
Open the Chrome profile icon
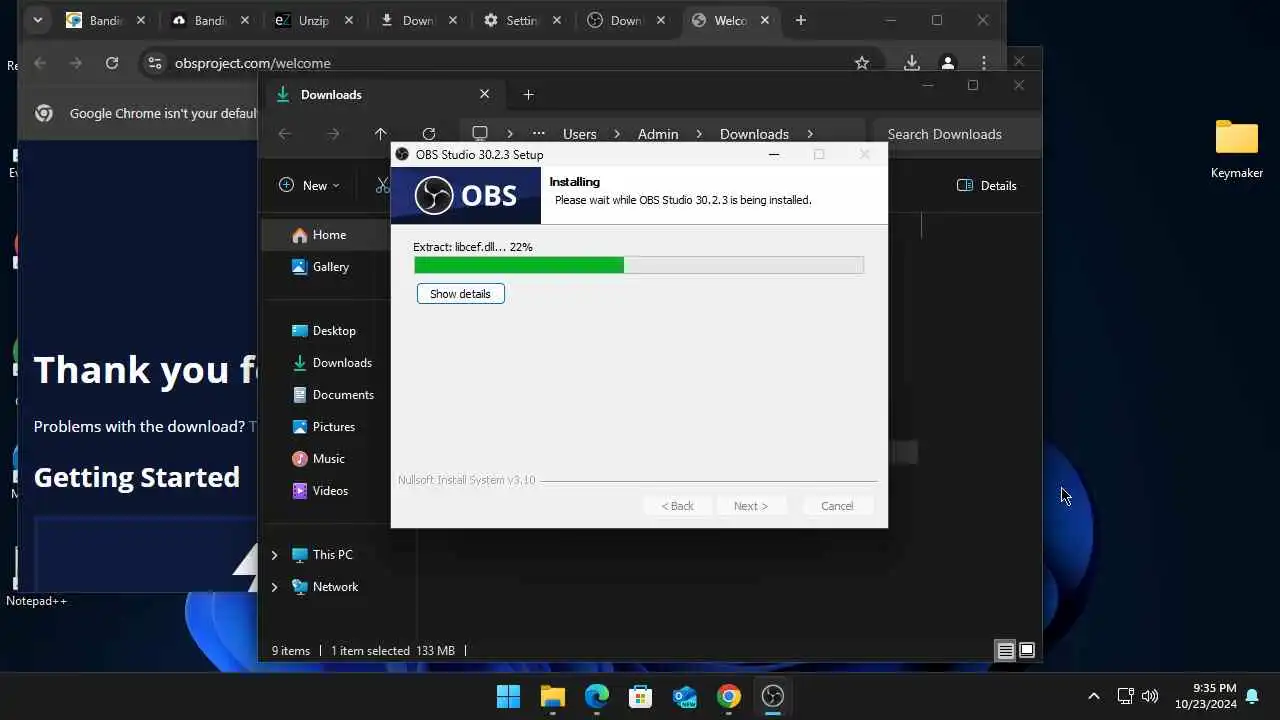tap(948, 63)
